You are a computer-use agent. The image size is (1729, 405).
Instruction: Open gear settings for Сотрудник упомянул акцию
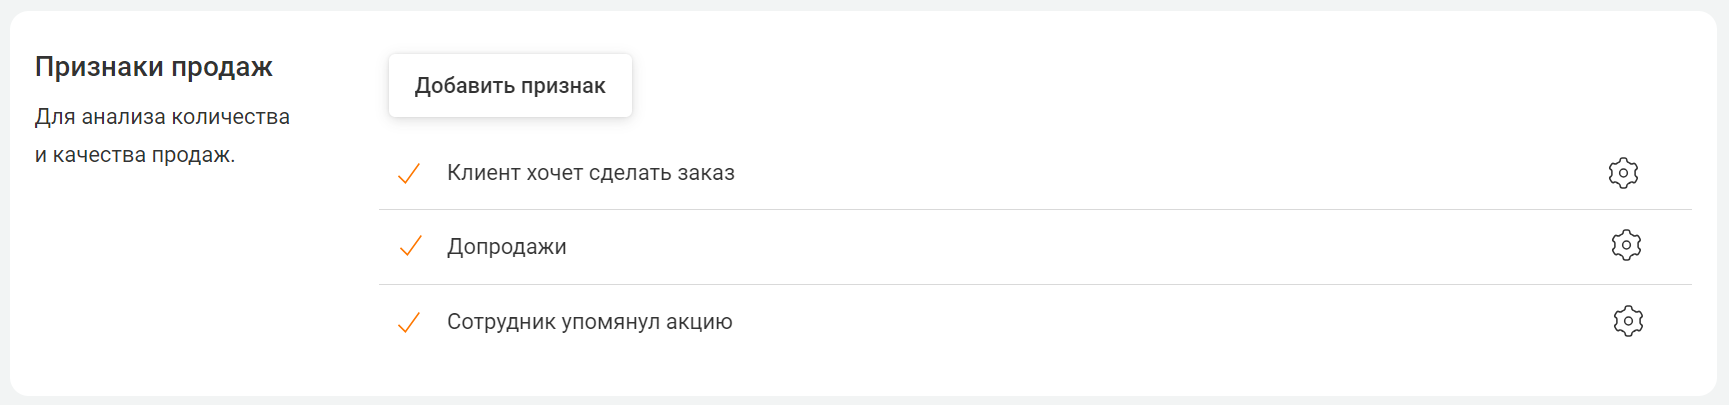[x=1628, y=321]
